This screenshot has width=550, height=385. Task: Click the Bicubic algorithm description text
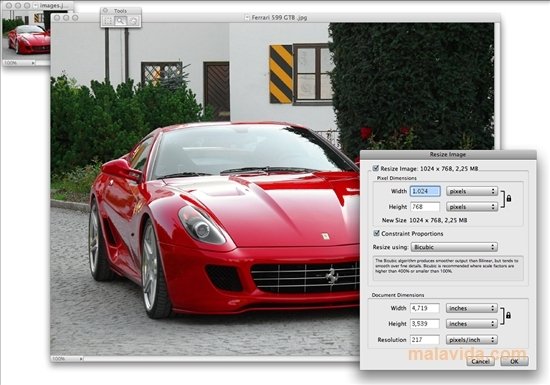tap(447, 266)
